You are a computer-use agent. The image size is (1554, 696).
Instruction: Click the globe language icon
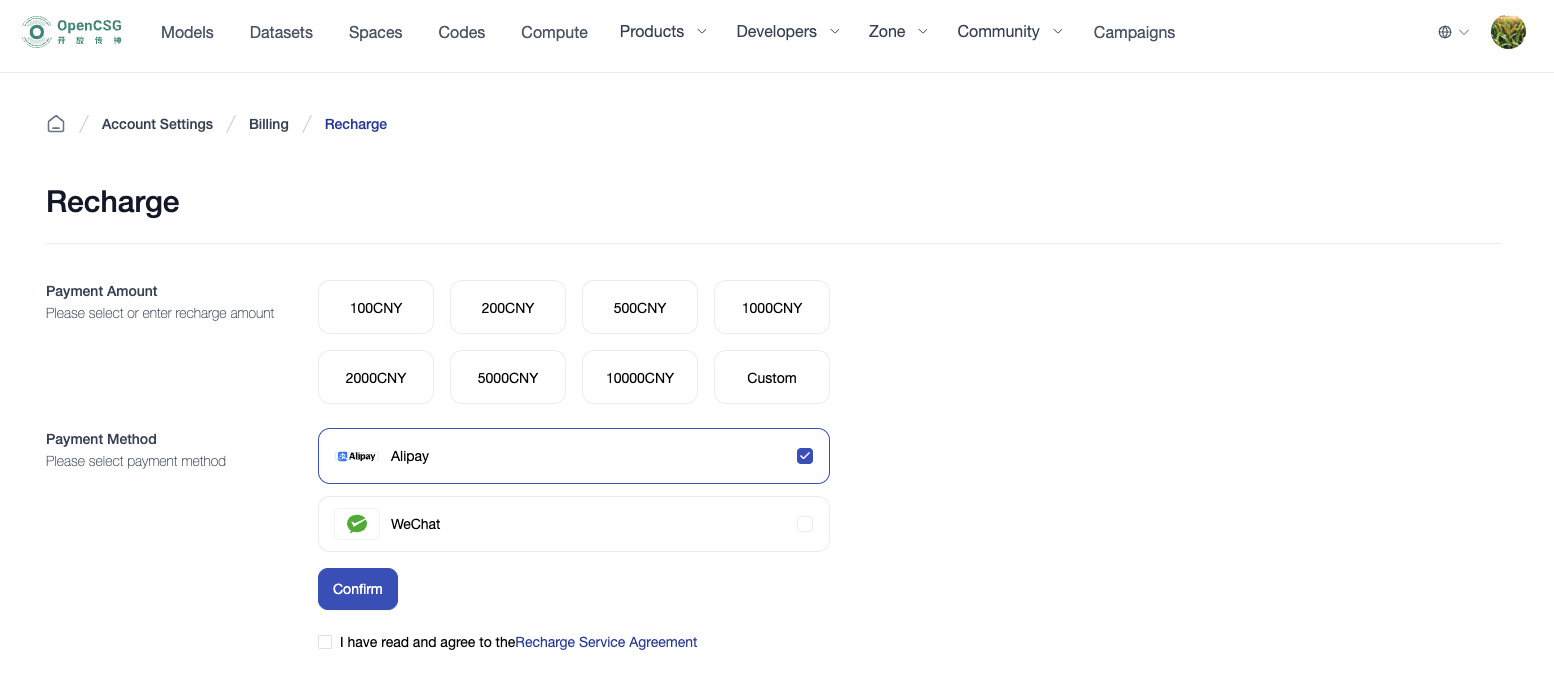(x=1445, y=32)
